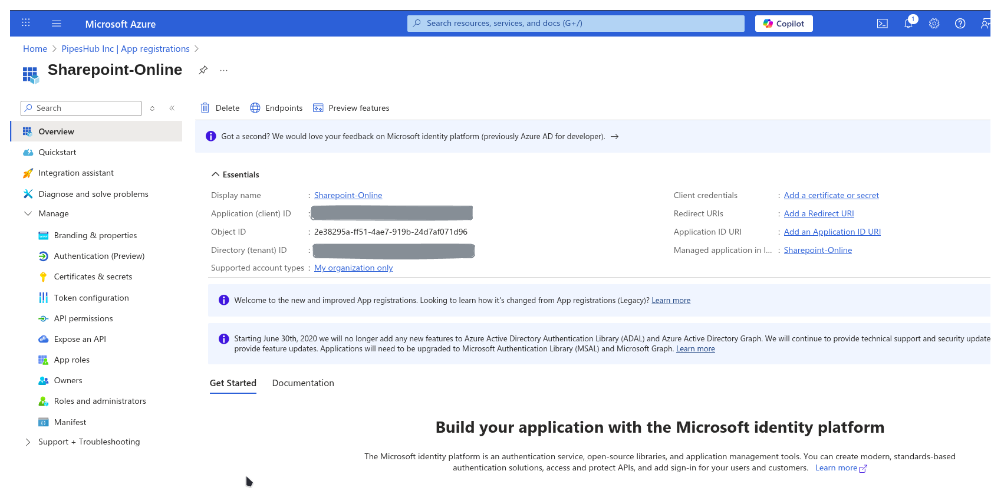The image size is (1000, 501).
Task: Open Authentication (Preview)
Action: [99, 256]
